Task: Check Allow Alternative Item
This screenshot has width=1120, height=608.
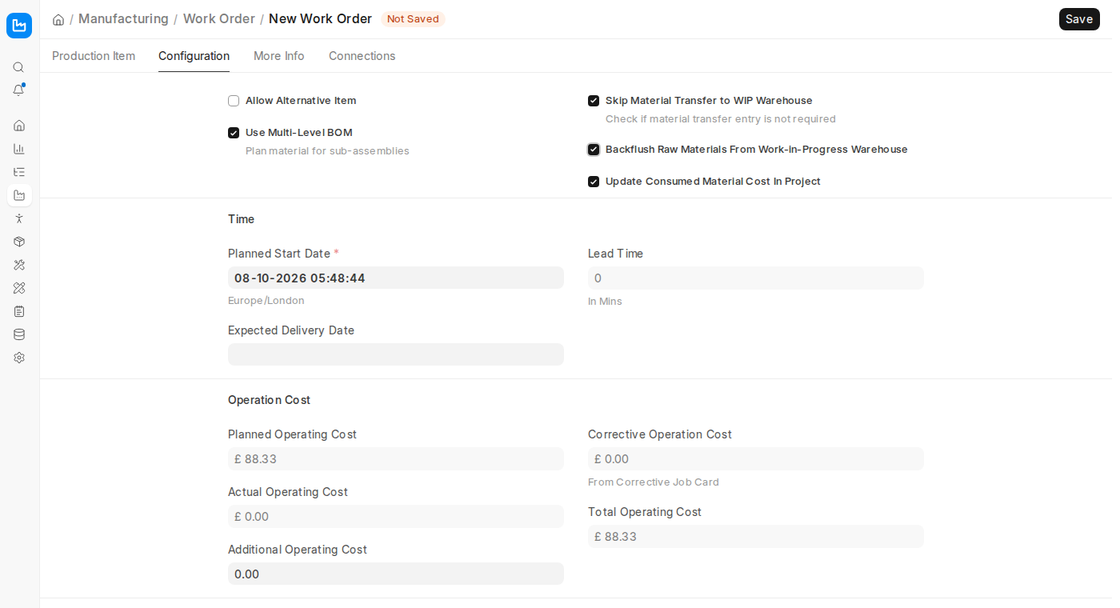Action: pos(234,101)
